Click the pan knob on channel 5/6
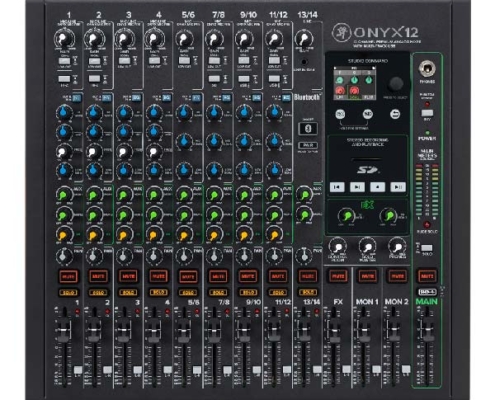Viewport: 495px width, 400px height. (x=184, y=256)
